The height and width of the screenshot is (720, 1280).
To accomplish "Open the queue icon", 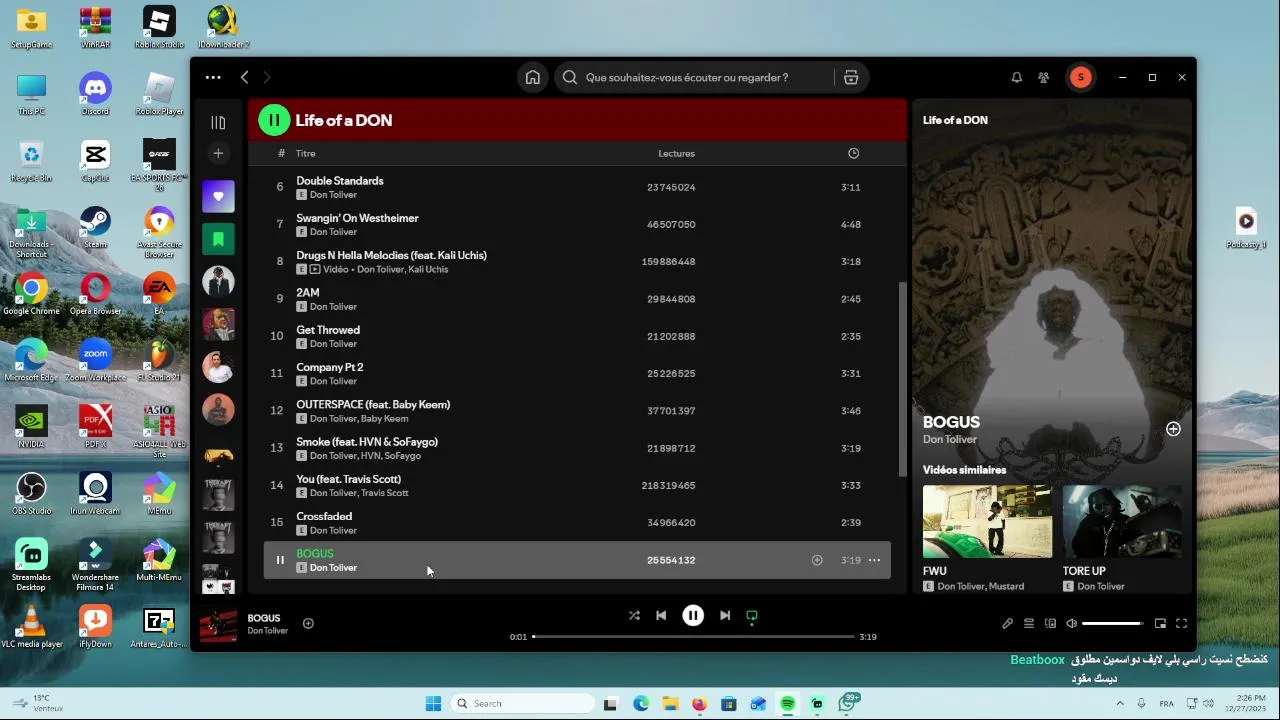I will tap(1029, 624).
